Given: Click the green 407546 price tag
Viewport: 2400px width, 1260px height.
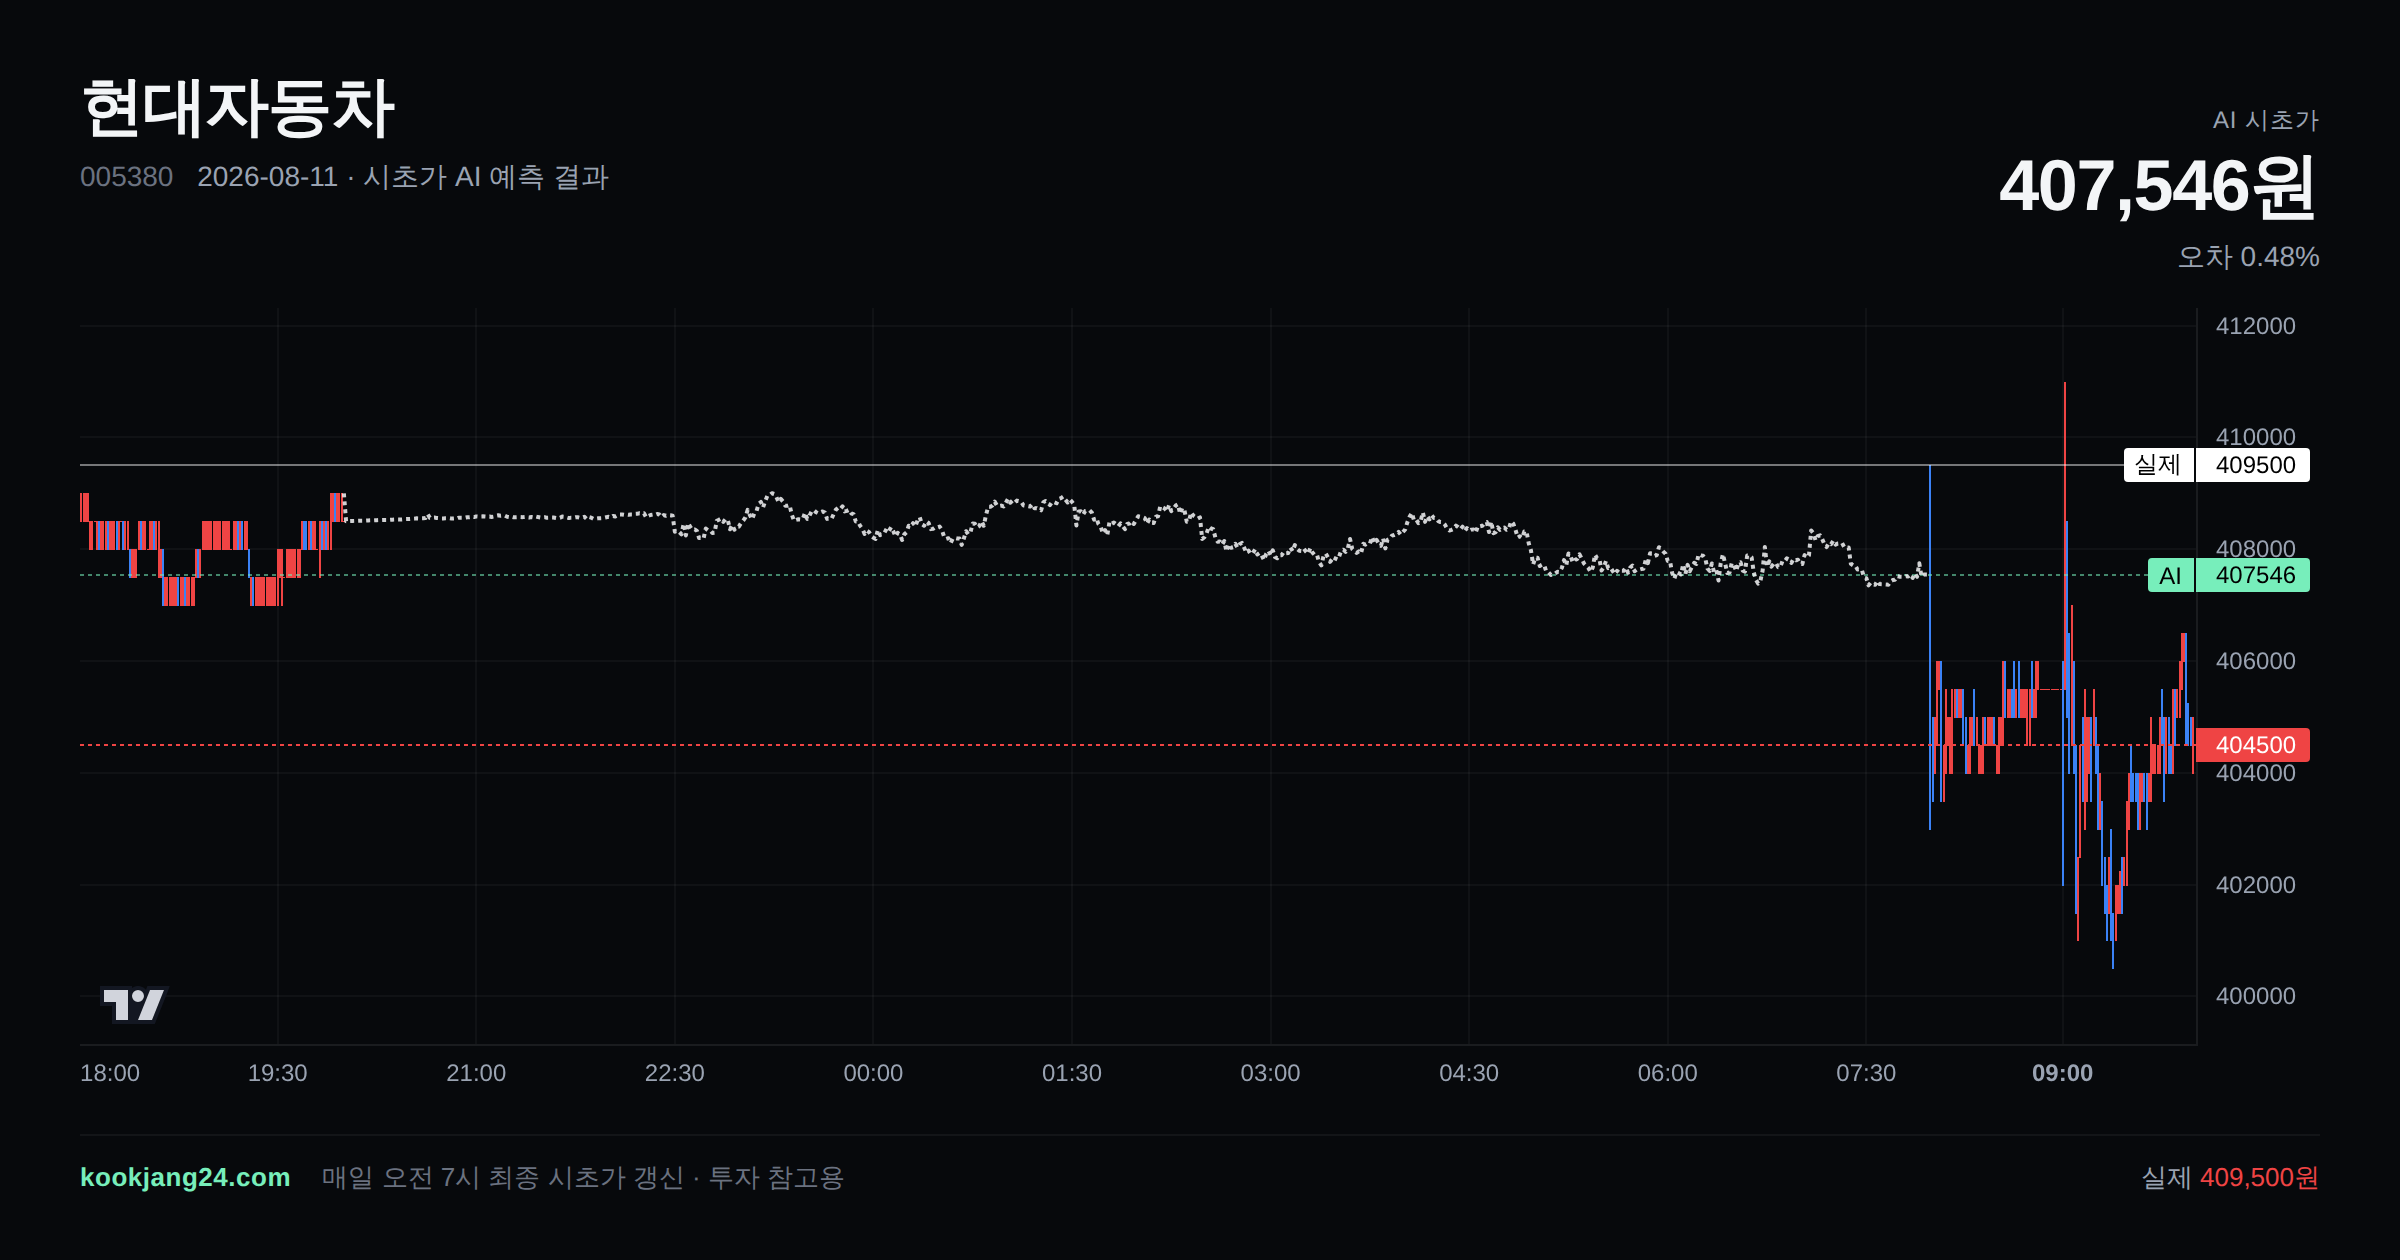Looking at the screenshot, I should click(x=2253, y=575).
